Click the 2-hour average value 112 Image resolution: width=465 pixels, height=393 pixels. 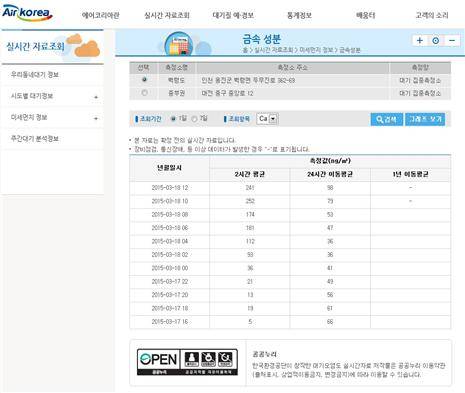[250, 241]
